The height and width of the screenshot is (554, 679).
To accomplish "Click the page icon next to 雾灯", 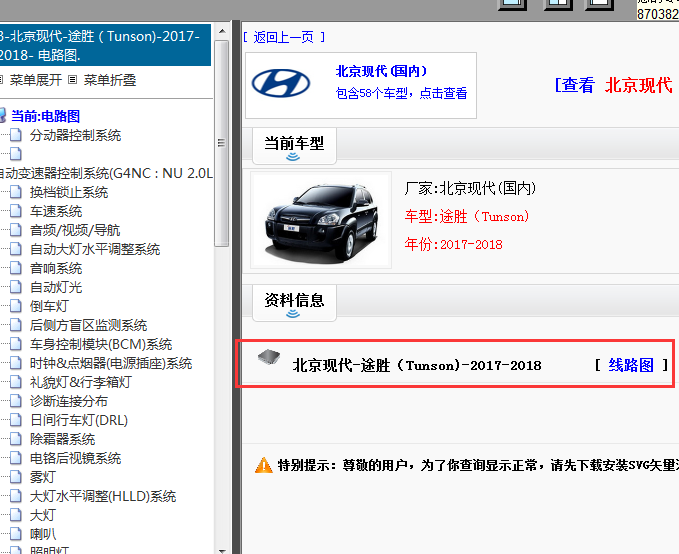I will (15, 477).
